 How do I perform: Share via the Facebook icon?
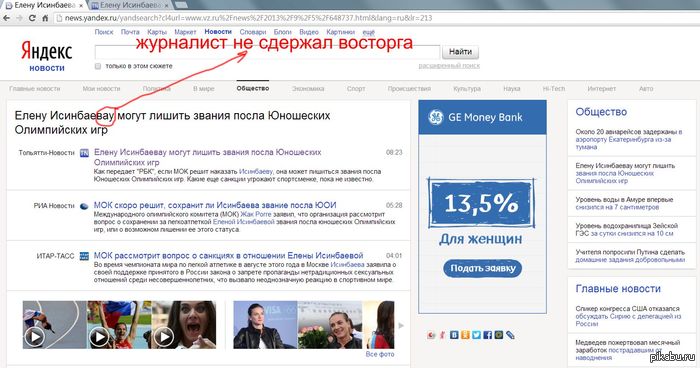[488, 335]
